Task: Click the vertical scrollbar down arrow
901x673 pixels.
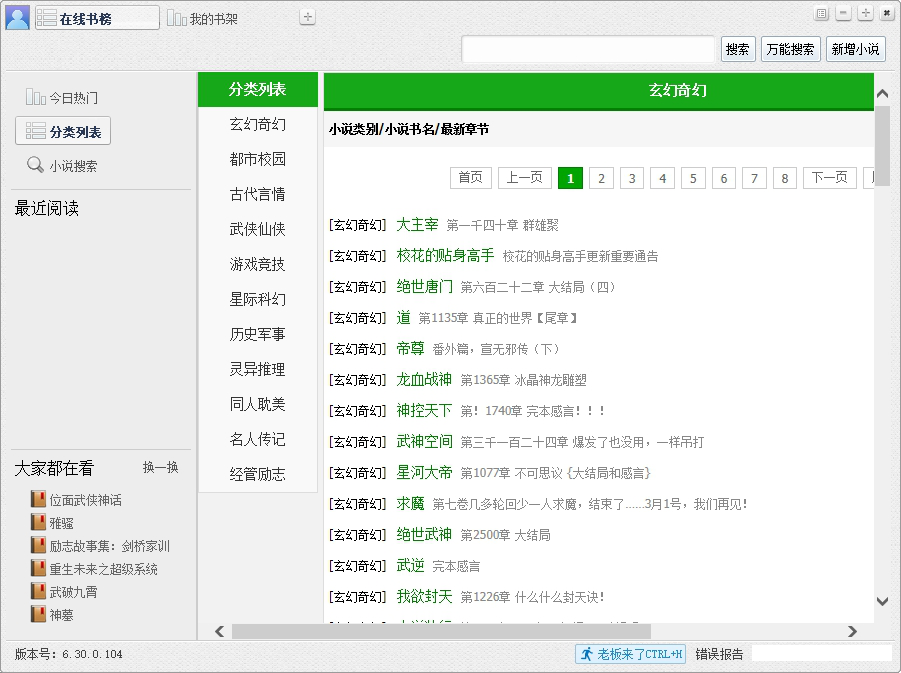Action: [882, 601]
